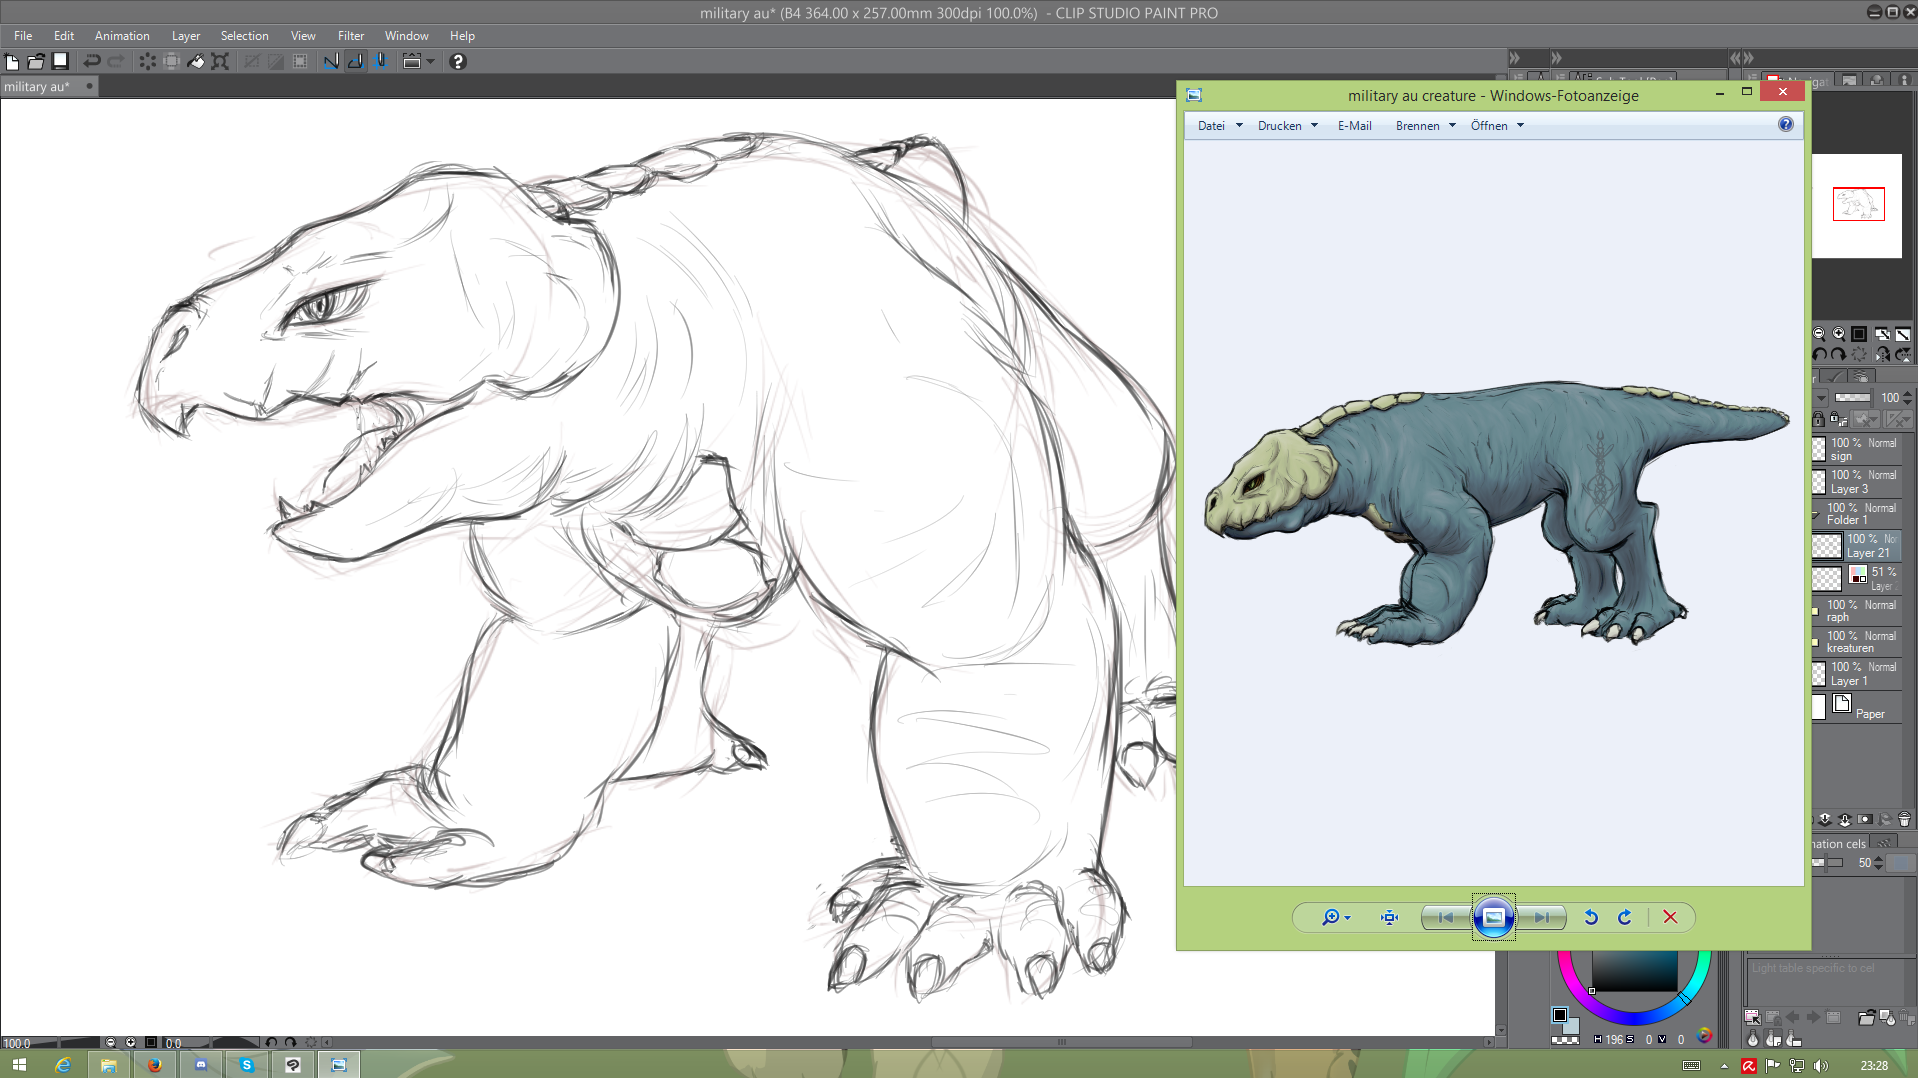The height and width of the screenshot is (1078, 1918).
Task: Click the Save icon in the toolbar
Action: [x=60, y=62]
